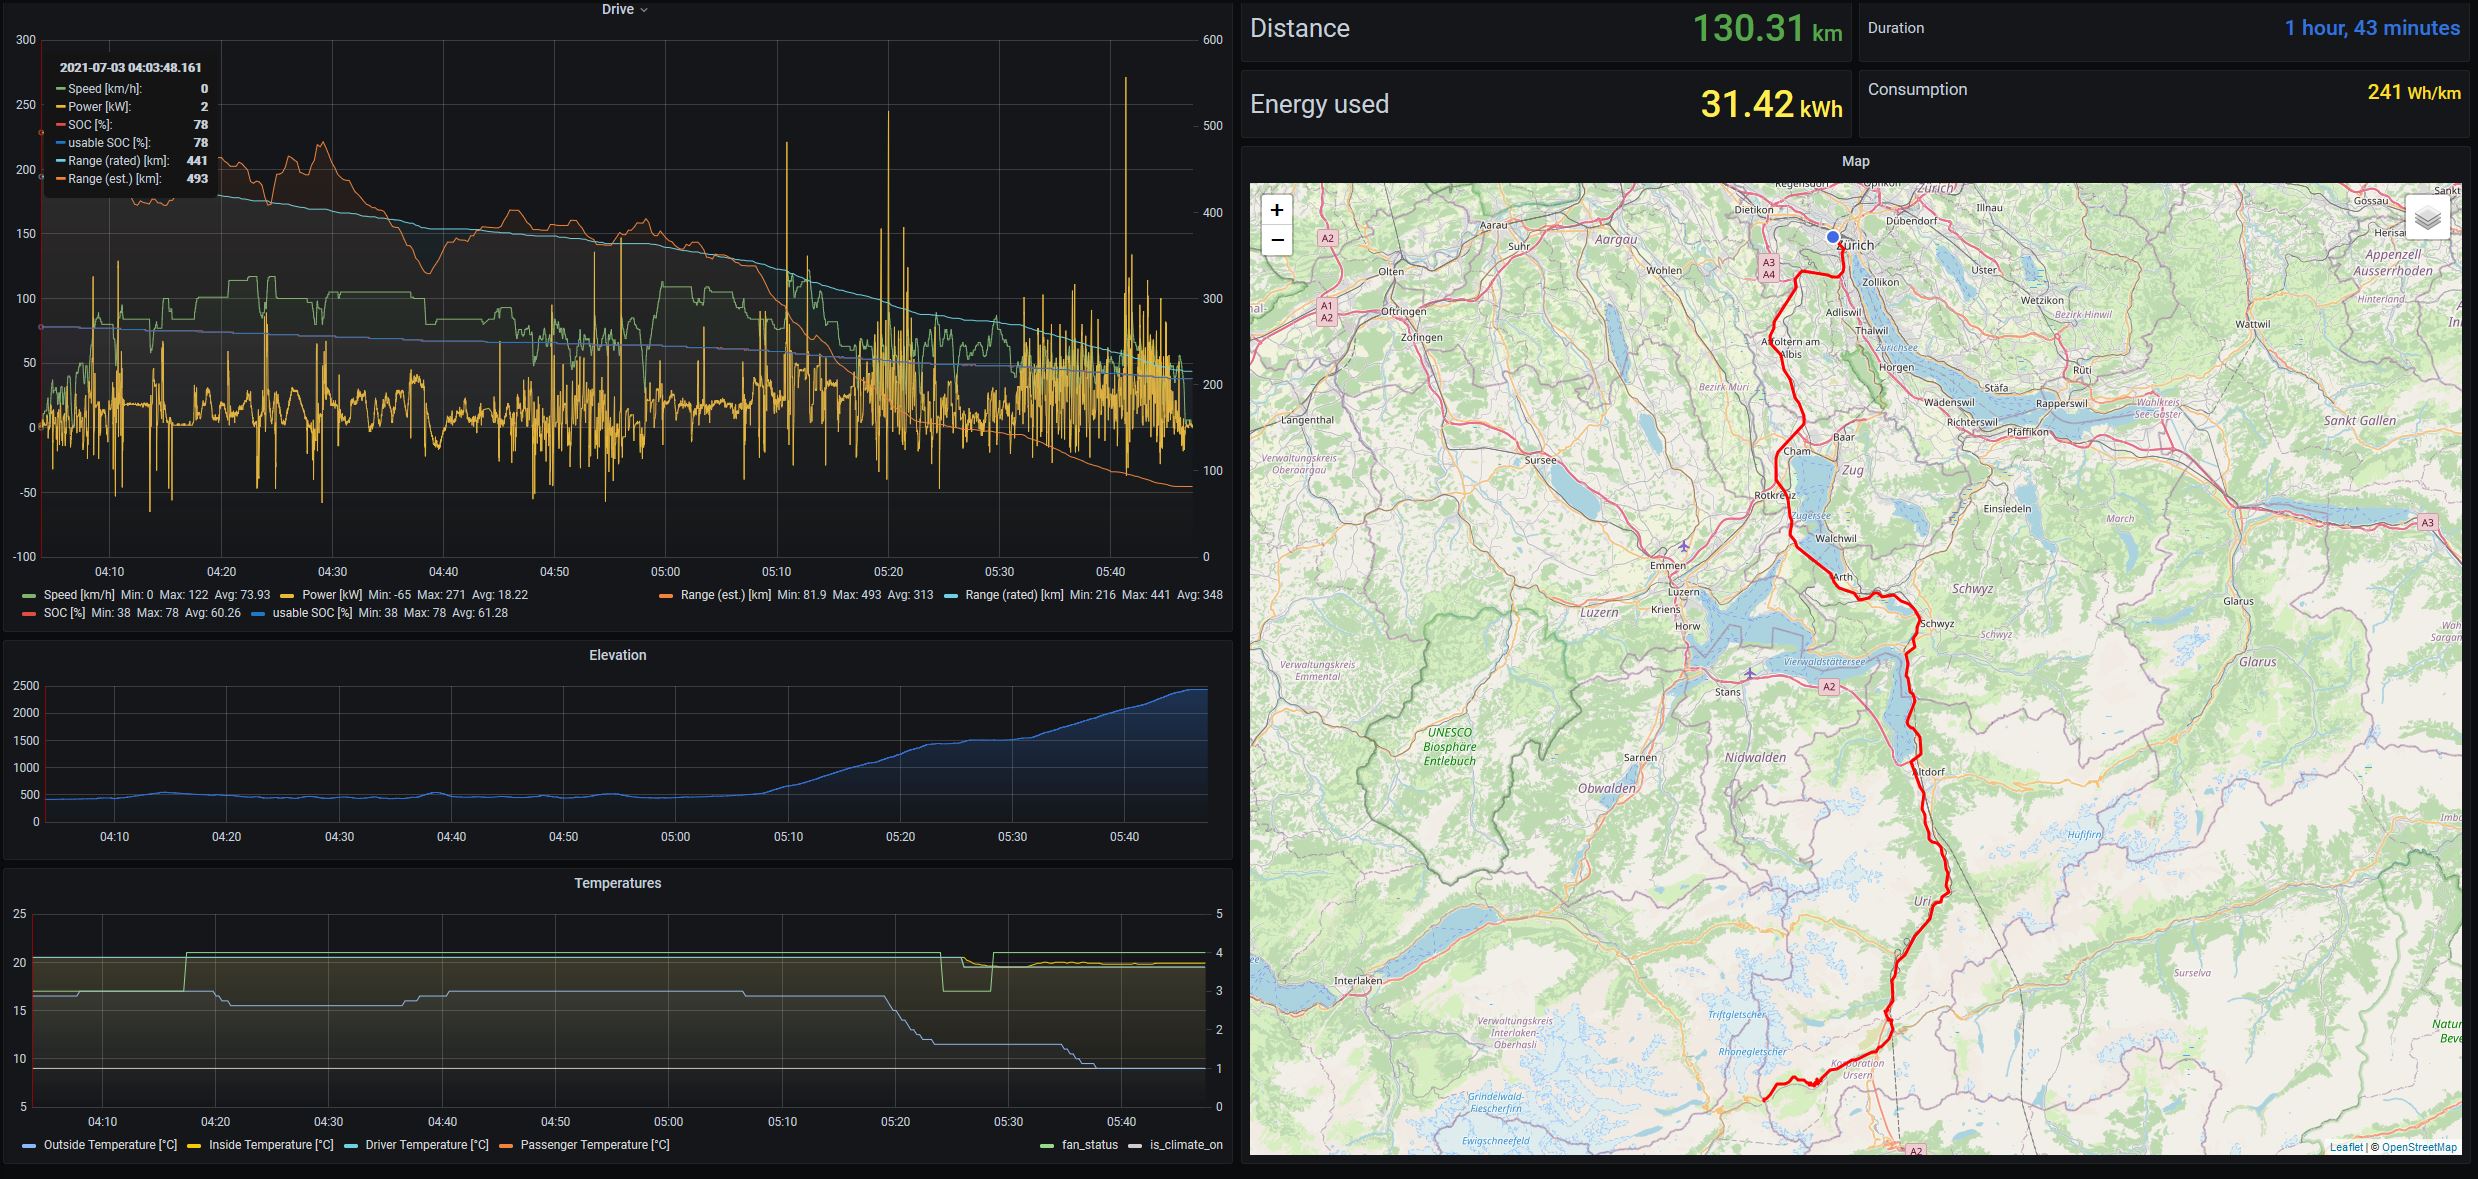Open the Temperatures panel title menu
2478x1179 pixels.
click(x=617, y=883)
